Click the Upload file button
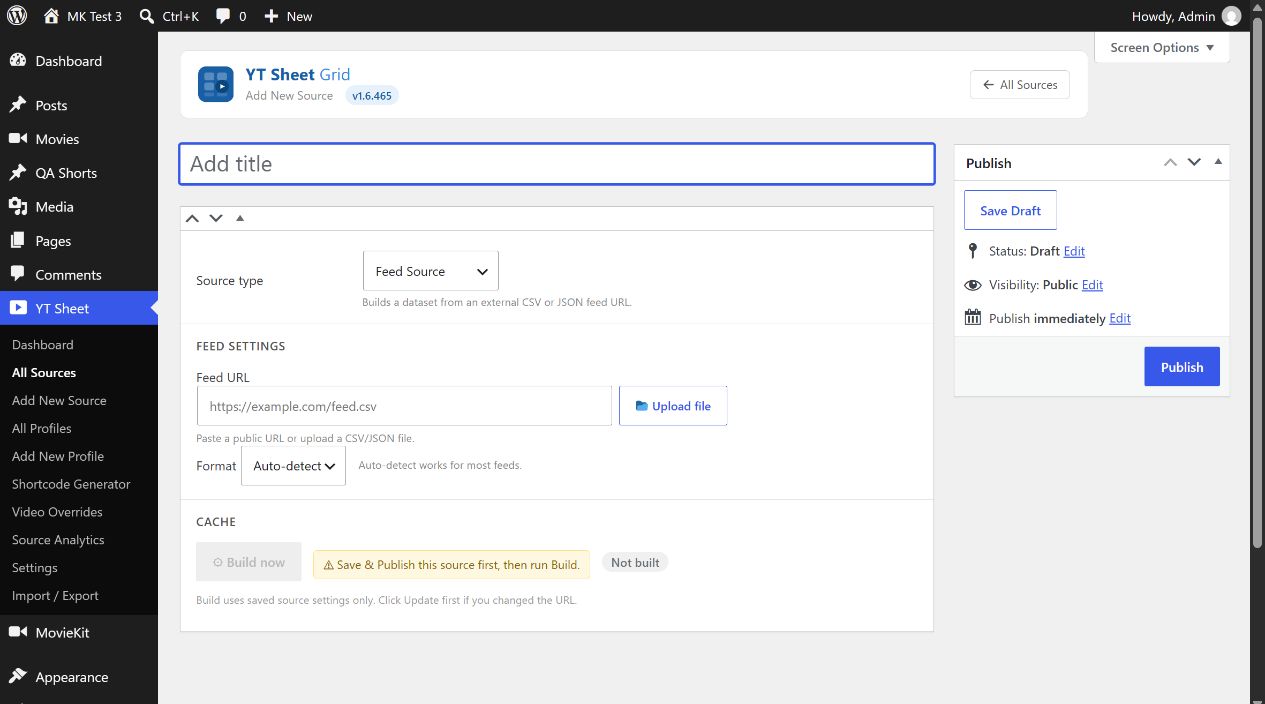1265x704 pixels. [673, 406]
